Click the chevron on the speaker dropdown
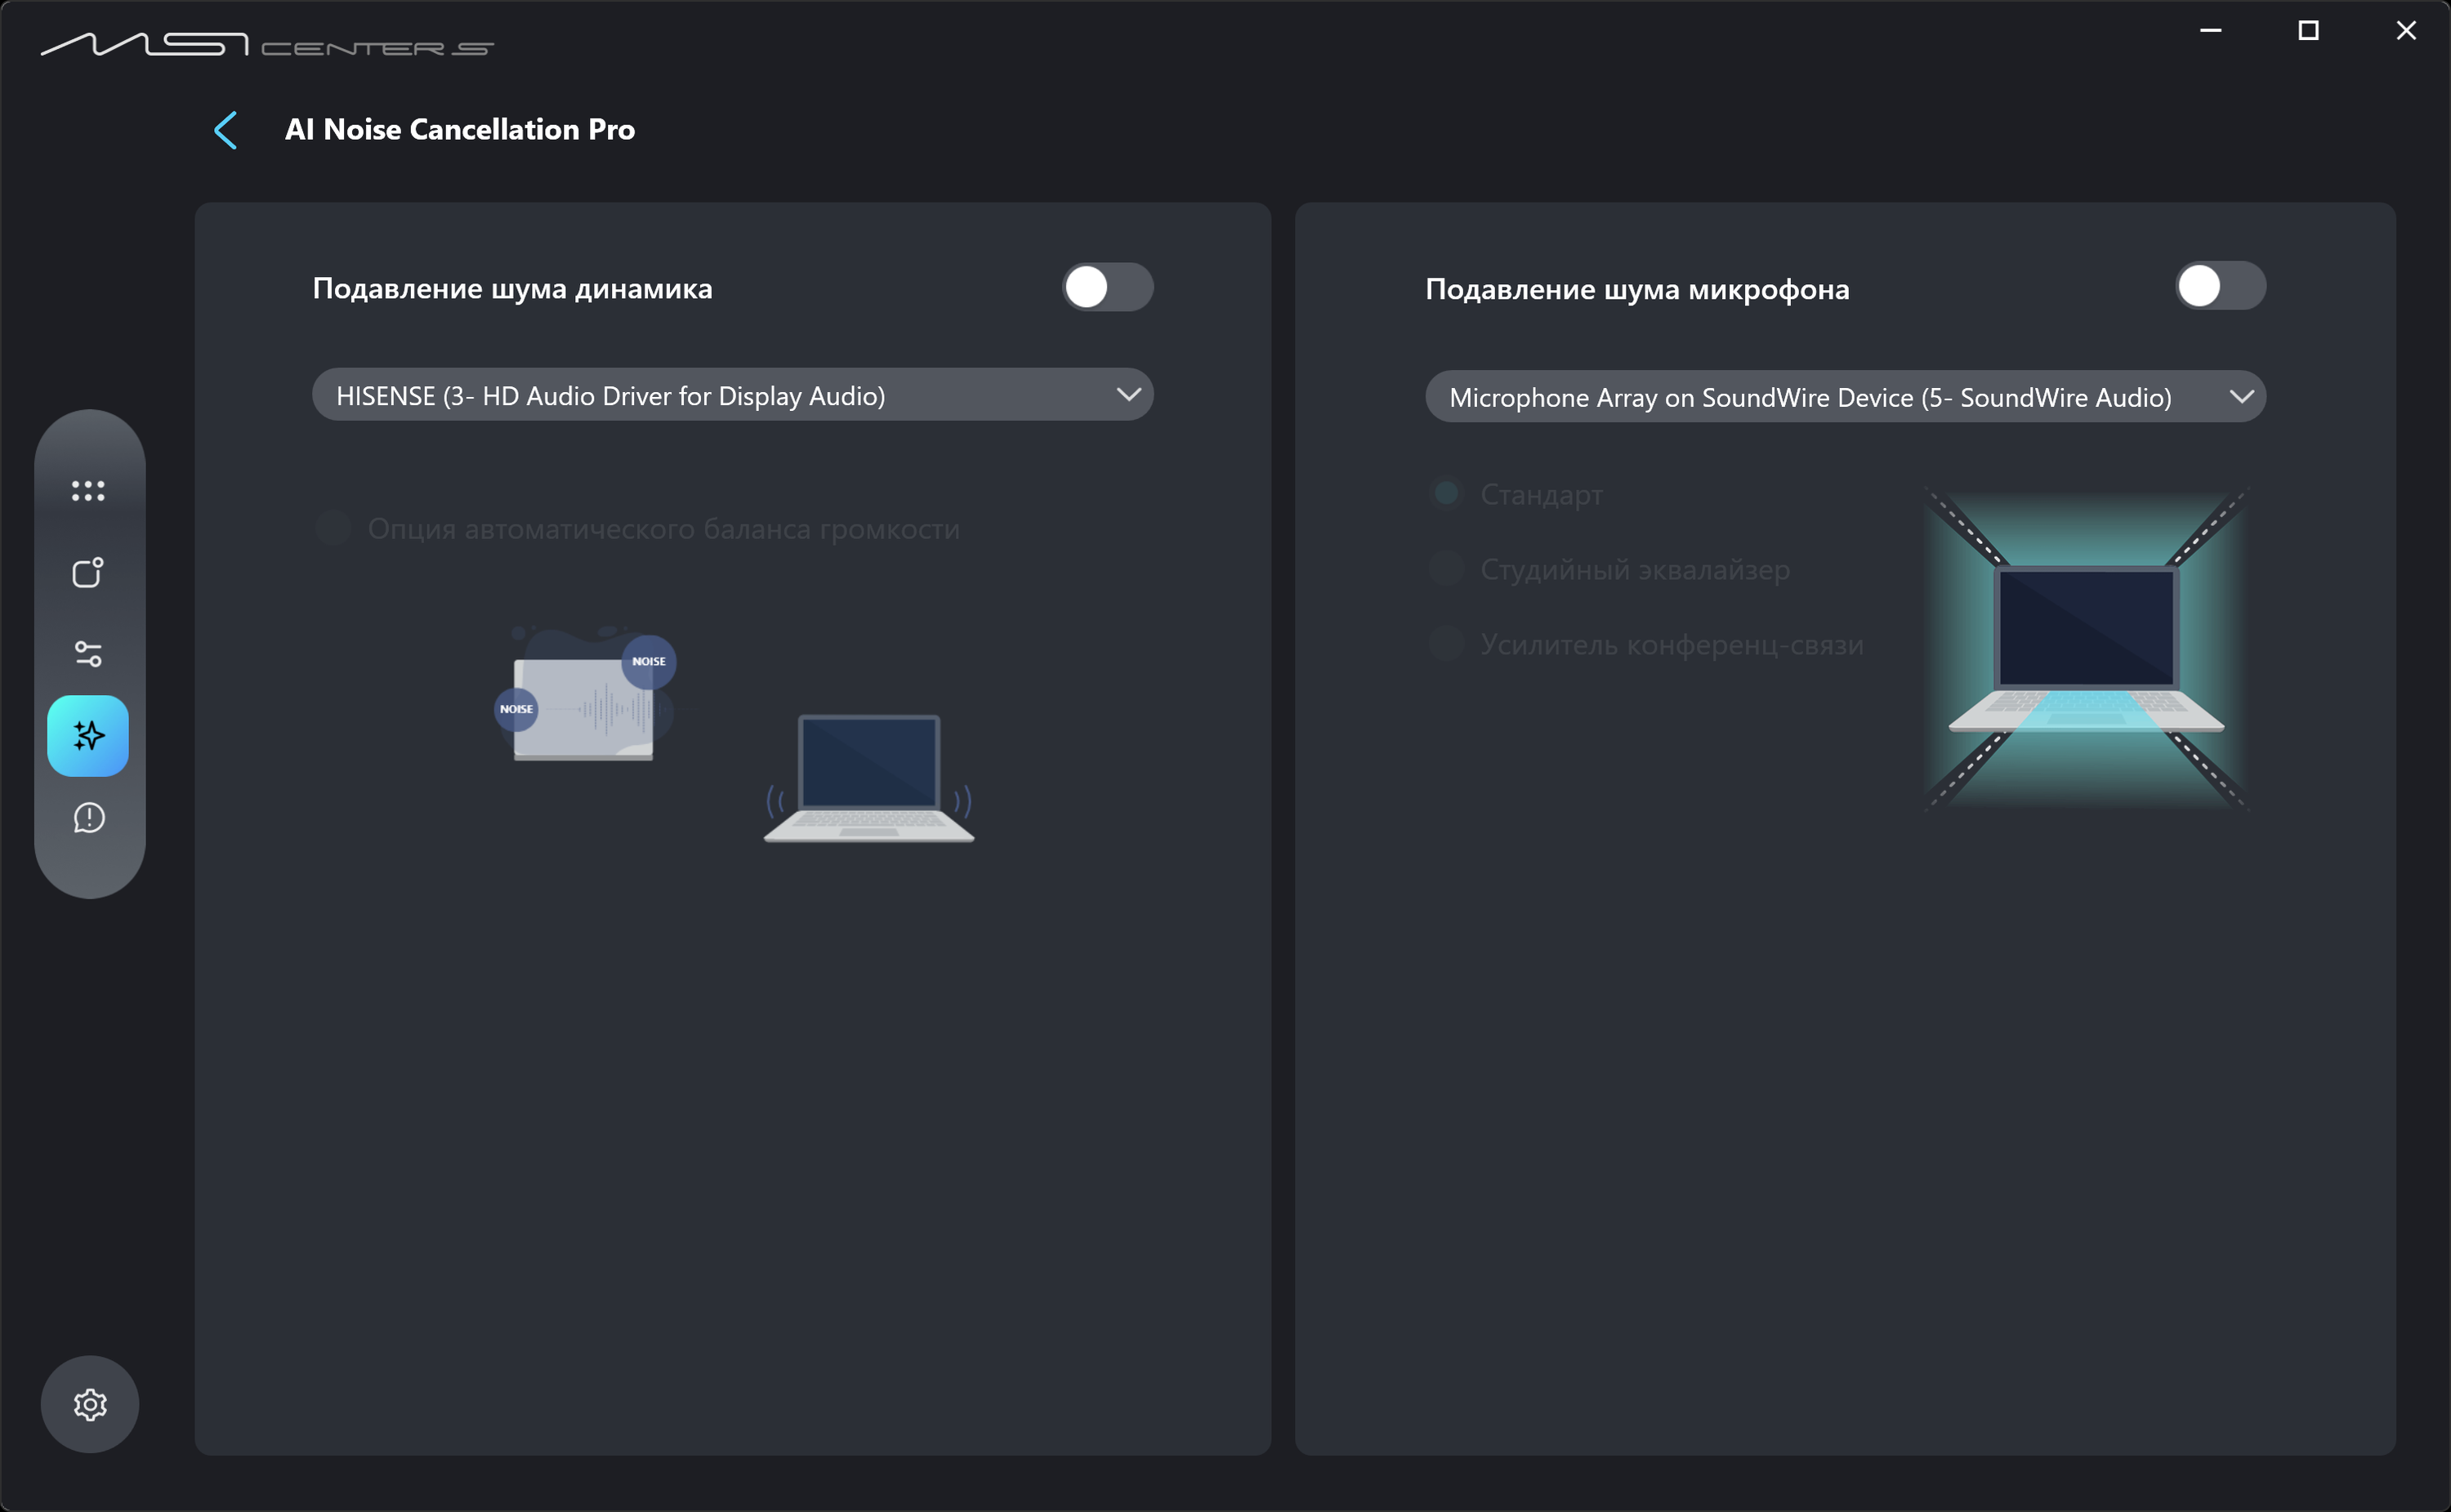This screenshot has width=2451, height=1512. pos(1128,395)
